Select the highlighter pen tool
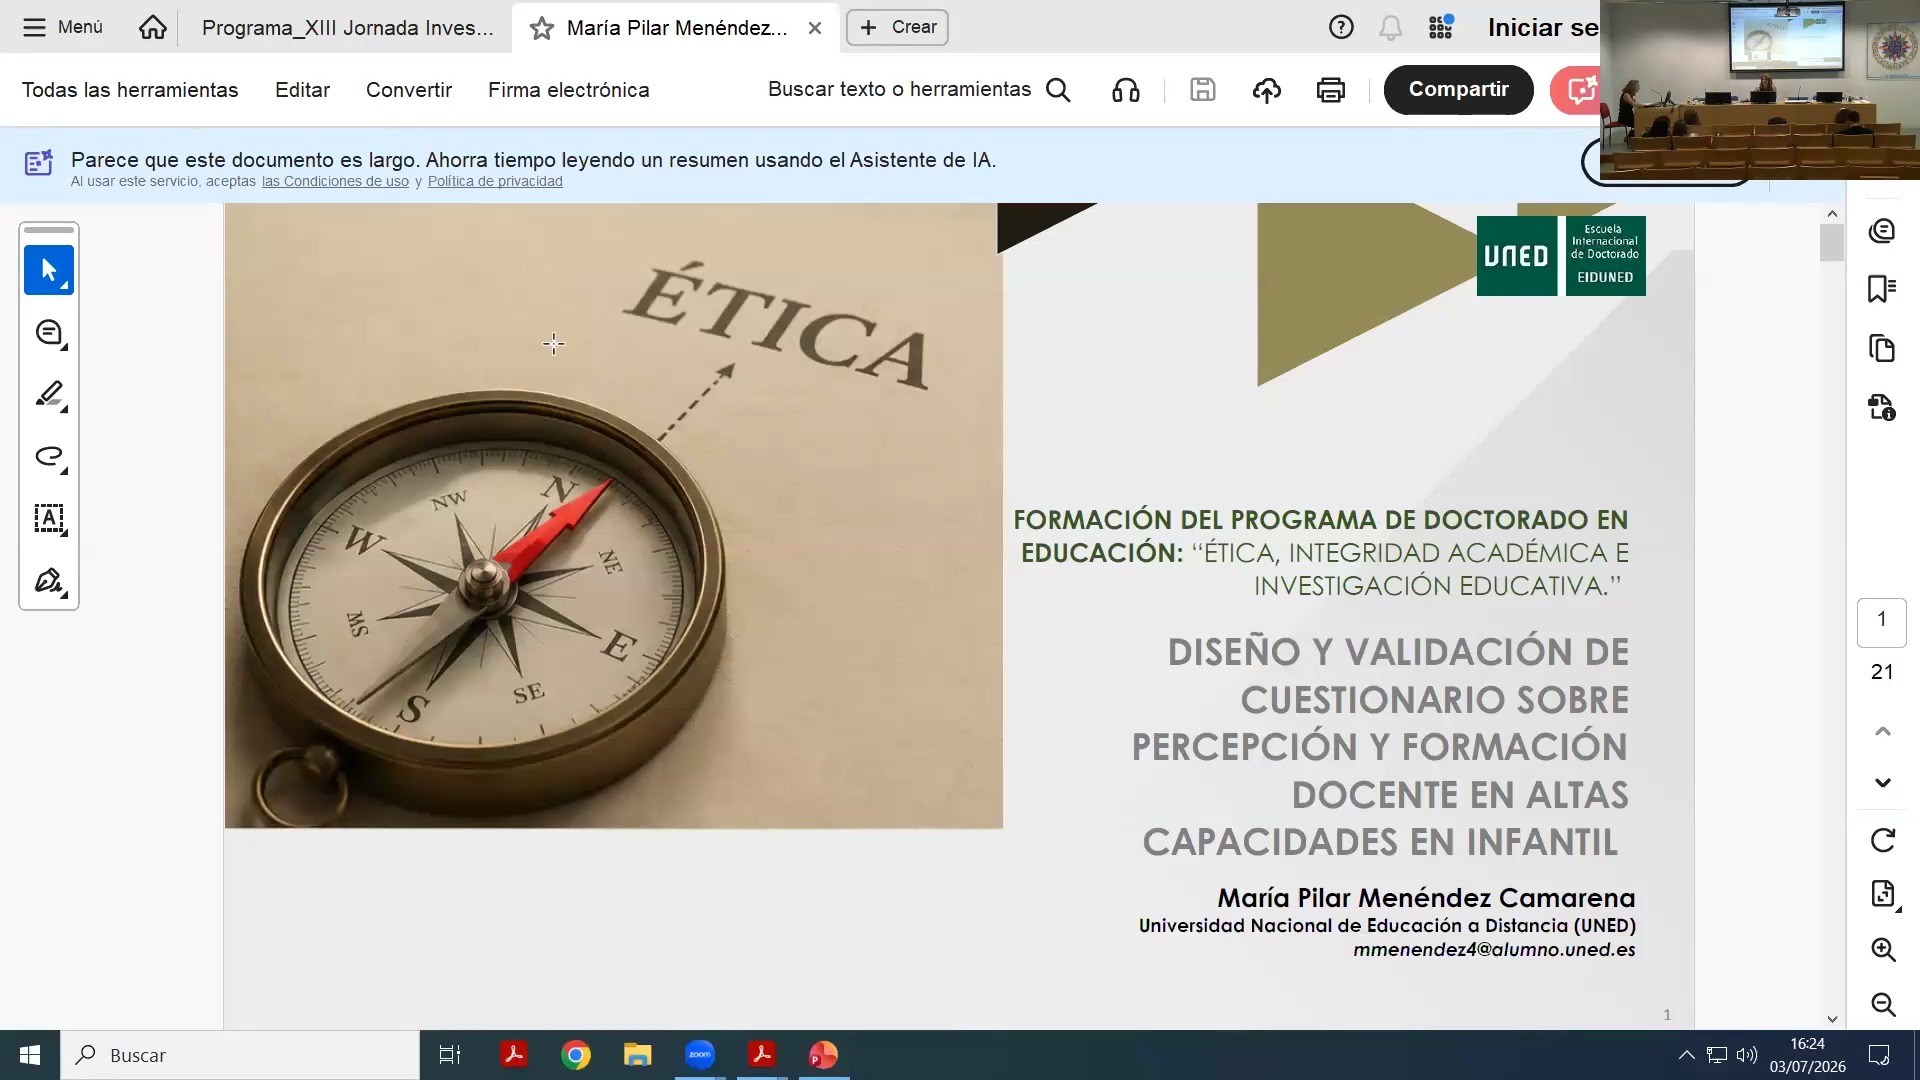 tap(49, 395)
